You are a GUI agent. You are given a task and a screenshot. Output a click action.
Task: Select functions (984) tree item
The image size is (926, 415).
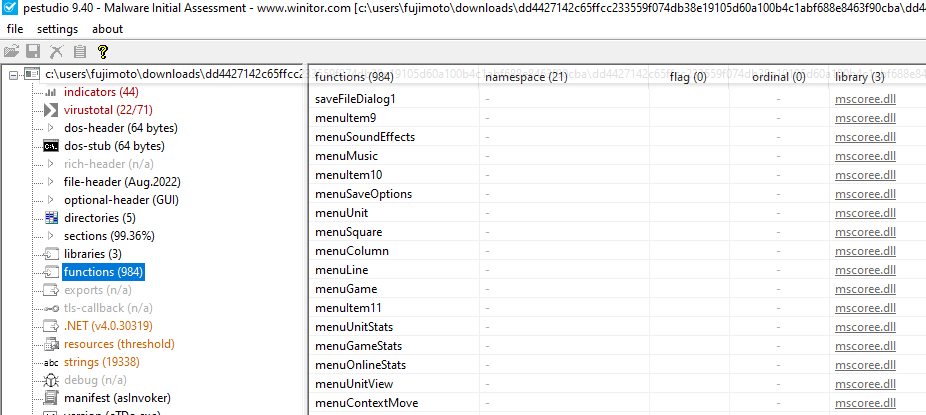pos(103,272)
